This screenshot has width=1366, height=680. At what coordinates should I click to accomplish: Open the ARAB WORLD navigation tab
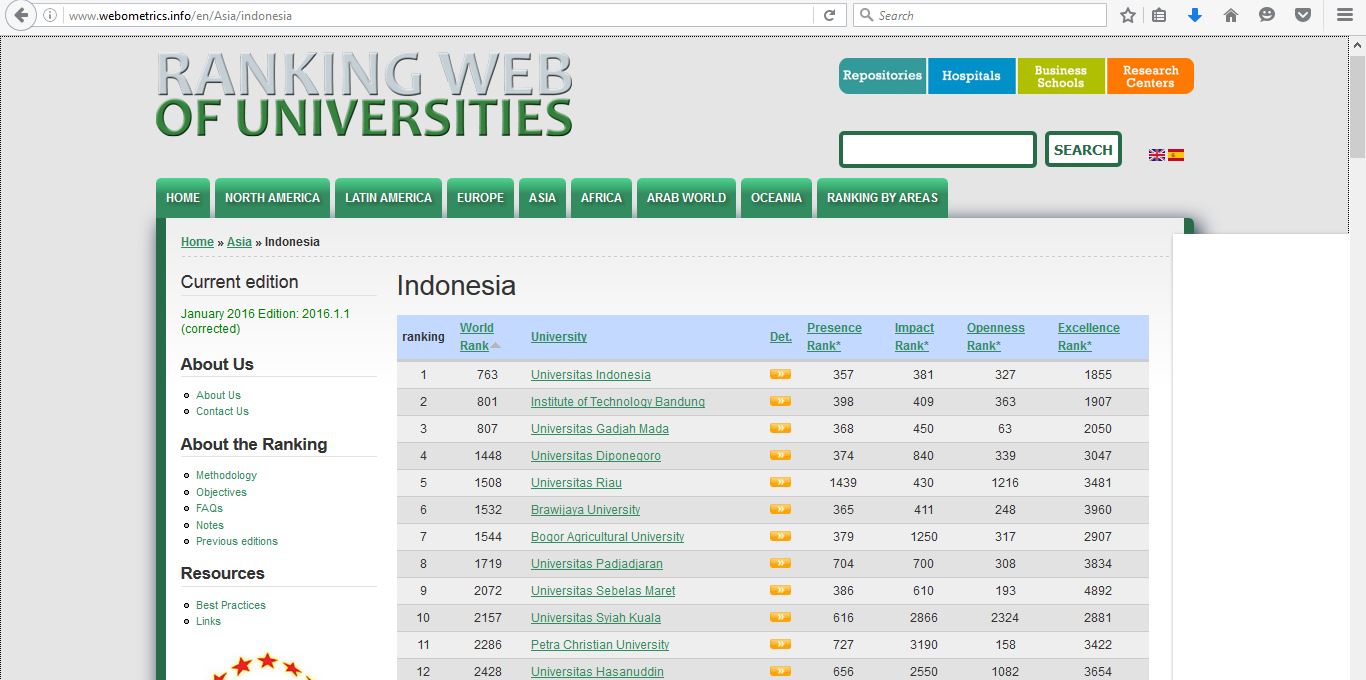tap(686, 198)
